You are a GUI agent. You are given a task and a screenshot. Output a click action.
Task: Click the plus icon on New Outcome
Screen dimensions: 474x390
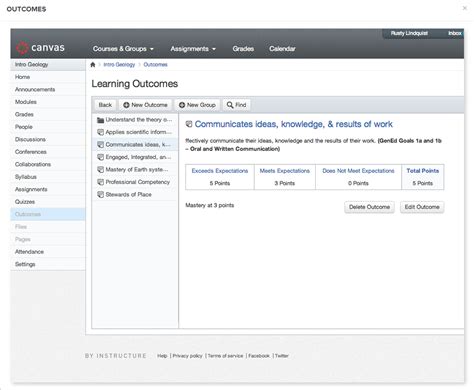click(x=126, y=105)
